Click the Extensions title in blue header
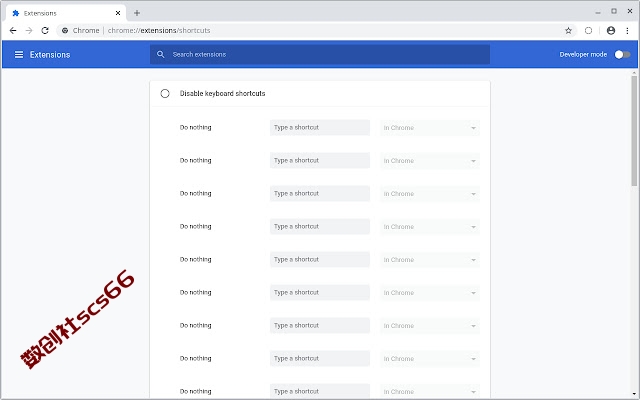The height and width of the screenshot is (400, 640). [50, 55]
